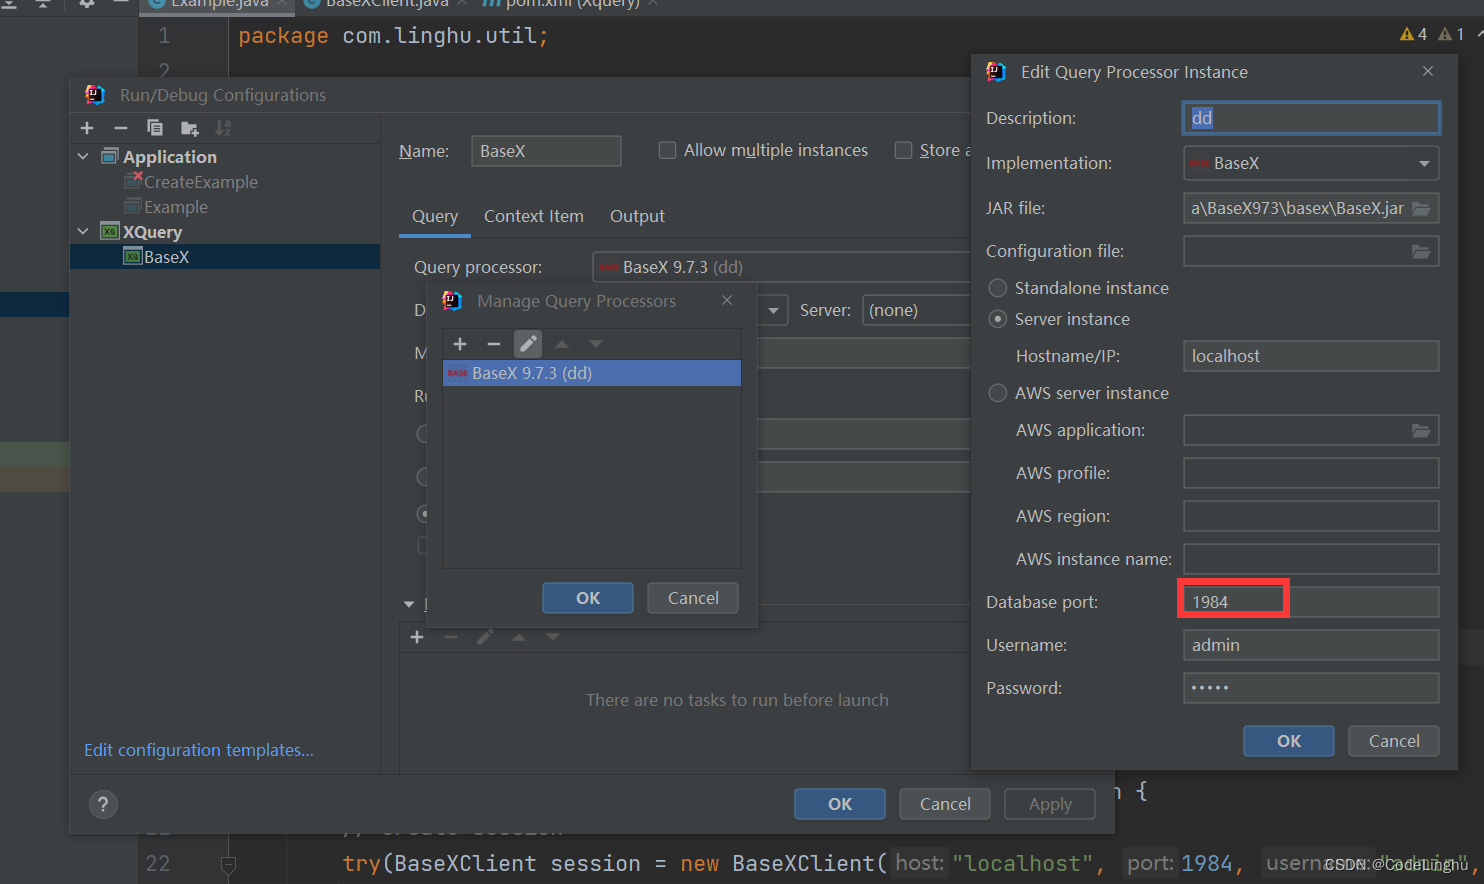Browse for Configuration file folder icon

1421,251
